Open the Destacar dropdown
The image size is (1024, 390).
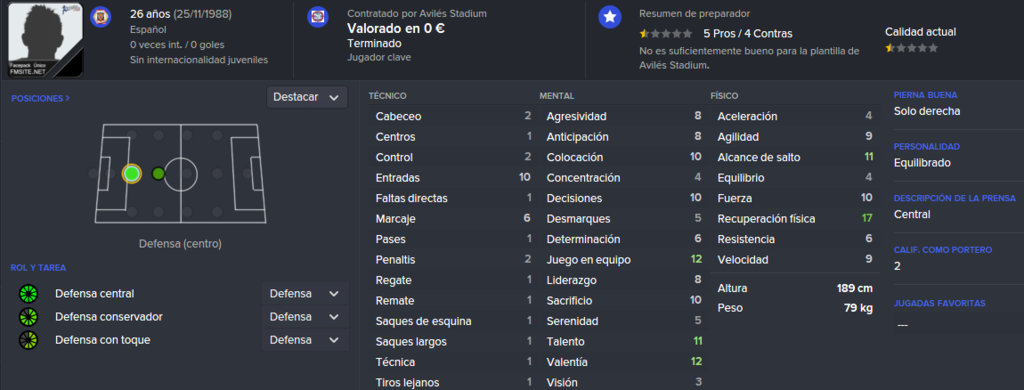click(x=306, y=97)
